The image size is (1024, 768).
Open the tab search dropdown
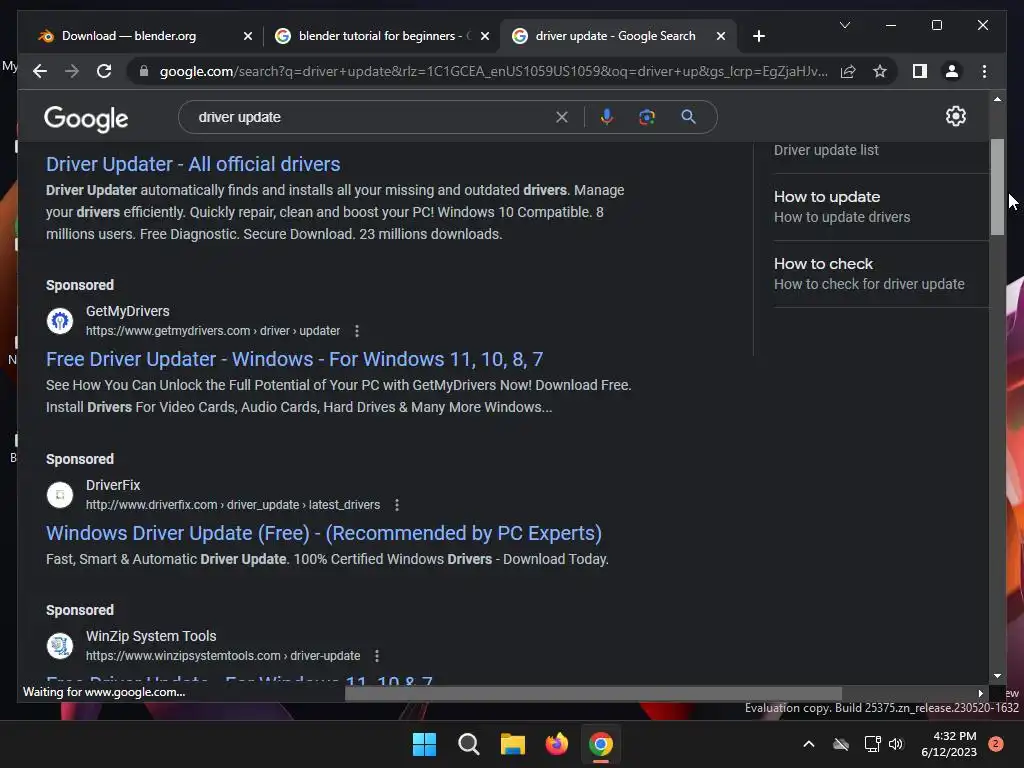click(844, 25)
